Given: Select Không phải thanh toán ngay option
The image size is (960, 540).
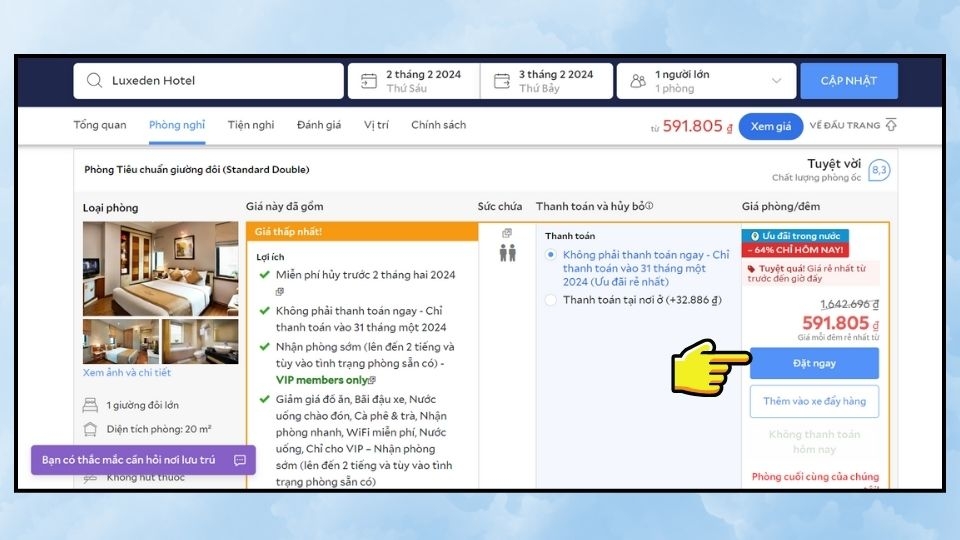Looking at the screenshot, I should click(551, 255).
